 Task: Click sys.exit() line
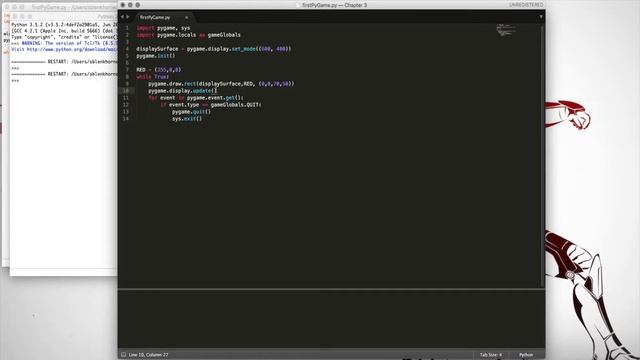click(x=187, y=118)
